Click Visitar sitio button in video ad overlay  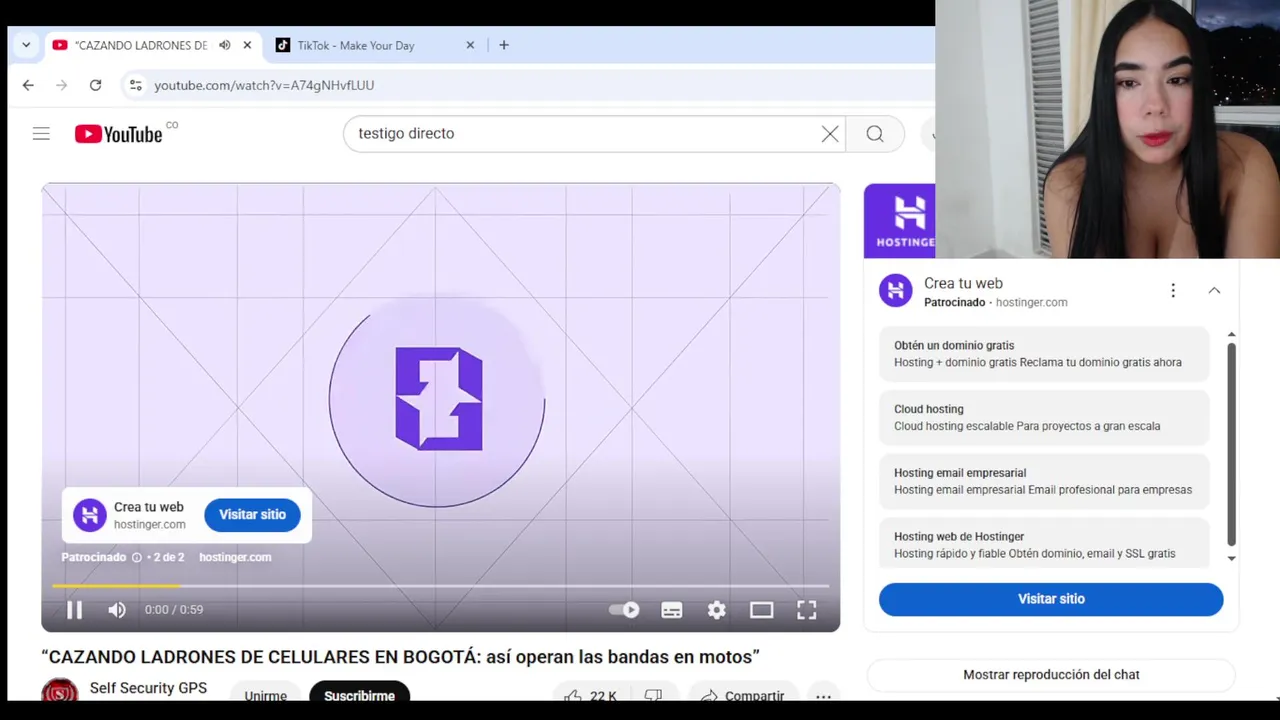pos(252,514)
